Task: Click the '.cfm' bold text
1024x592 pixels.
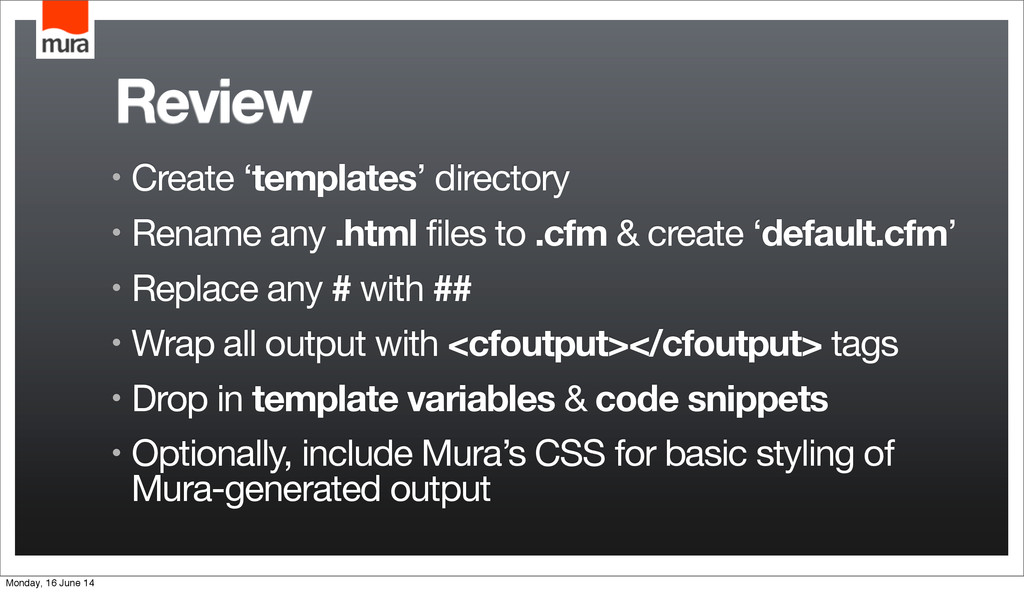Action: click(x=571, y=233)
